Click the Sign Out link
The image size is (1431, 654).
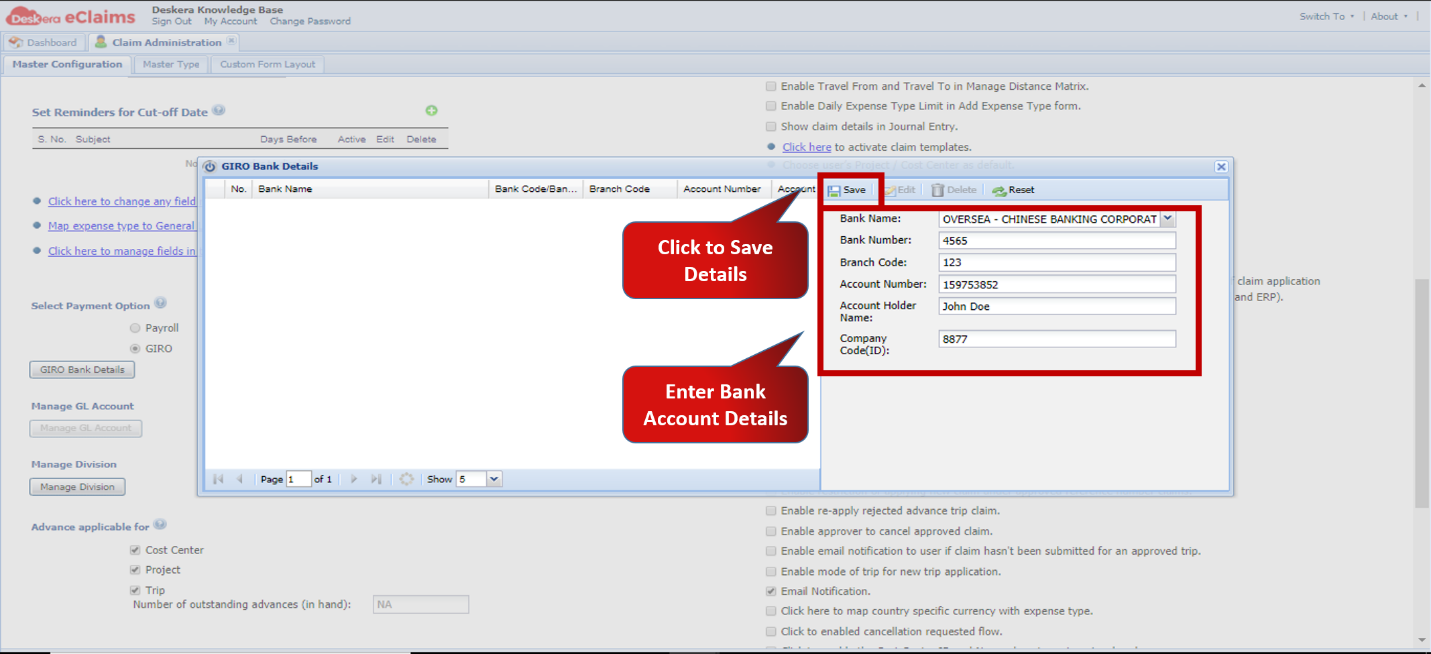(x=172, y=21)
